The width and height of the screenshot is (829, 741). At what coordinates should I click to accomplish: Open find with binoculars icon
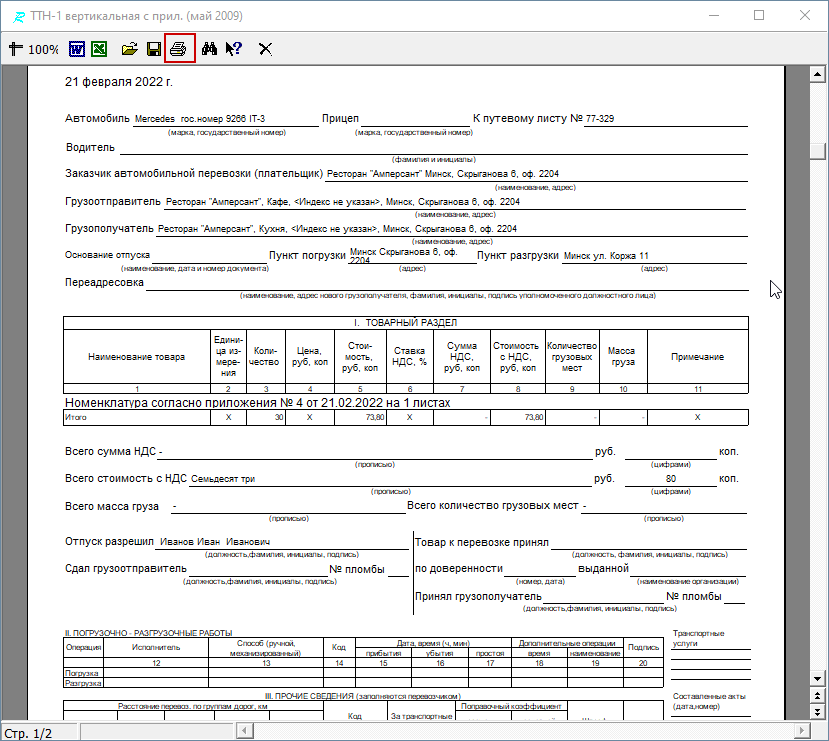tap(210, 48)
